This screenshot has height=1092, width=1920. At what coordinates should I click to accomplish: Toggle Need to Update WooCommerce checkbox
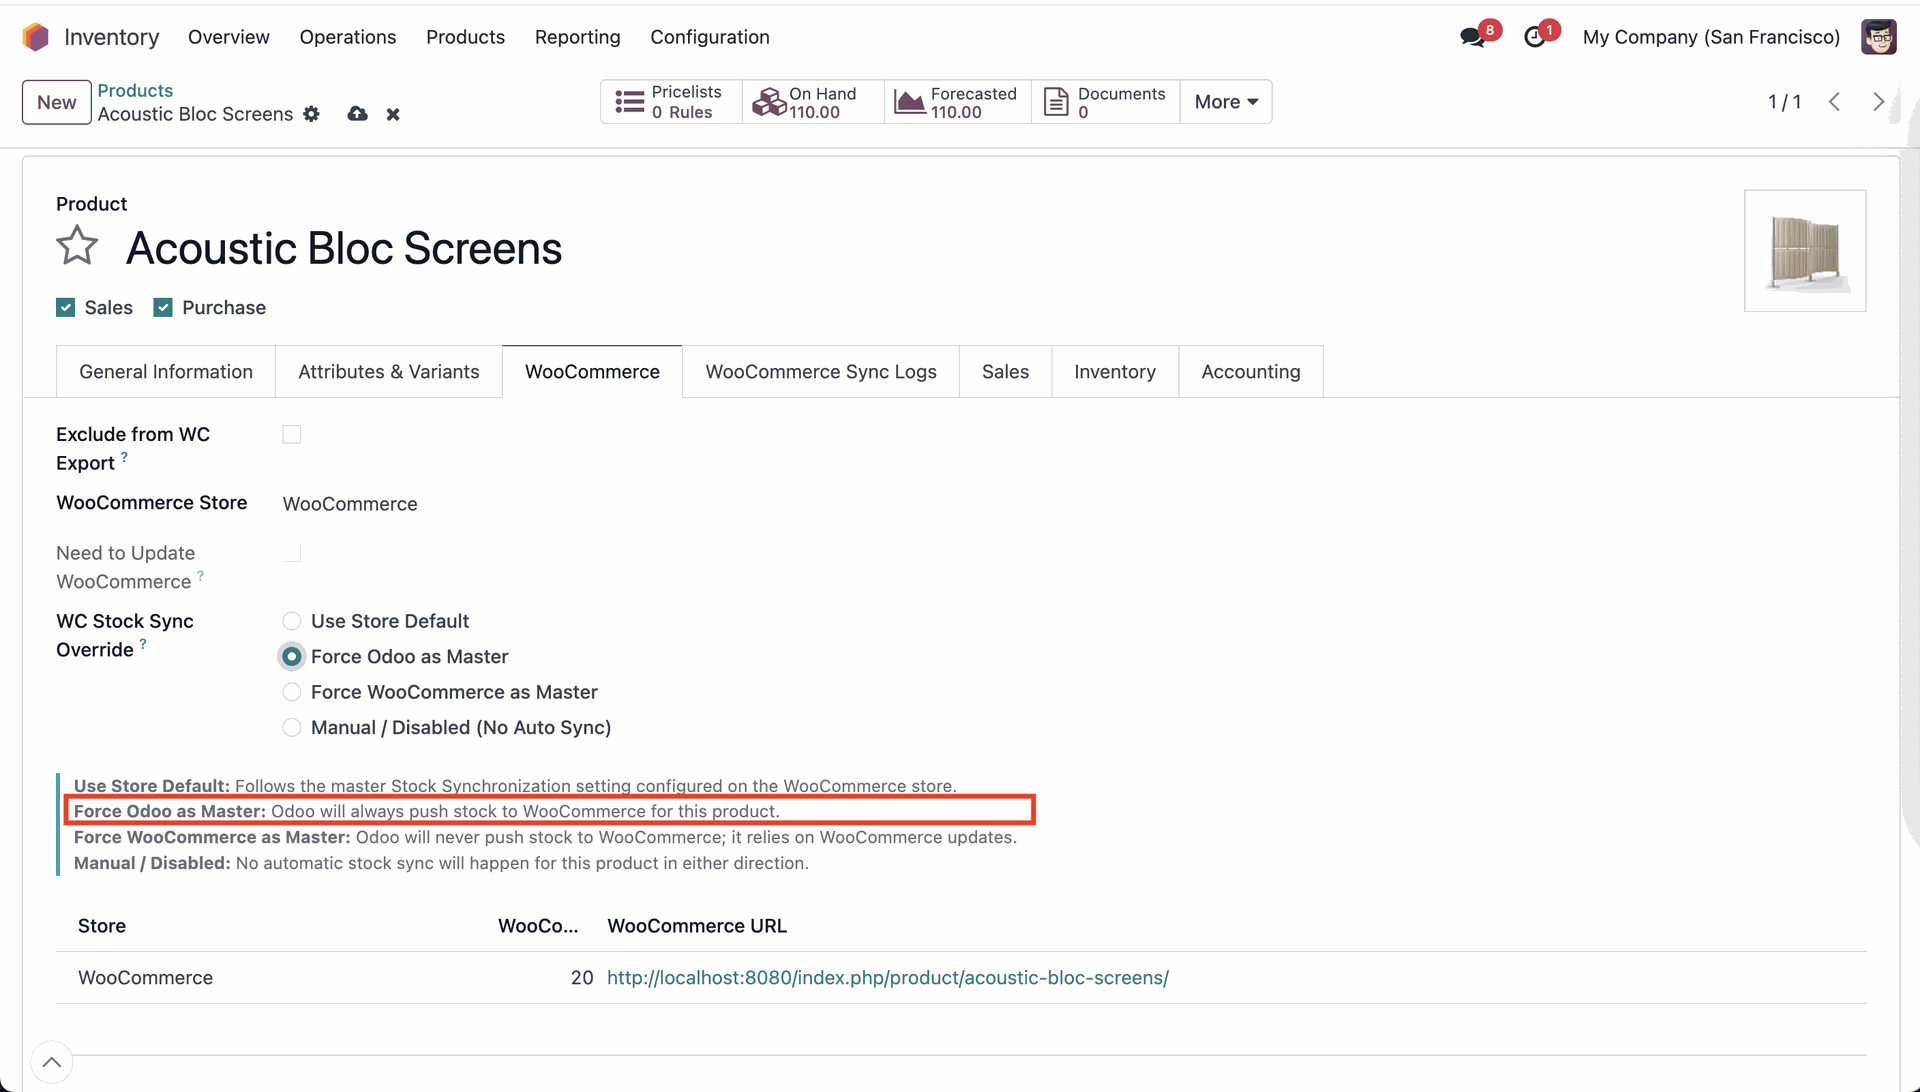292,553
